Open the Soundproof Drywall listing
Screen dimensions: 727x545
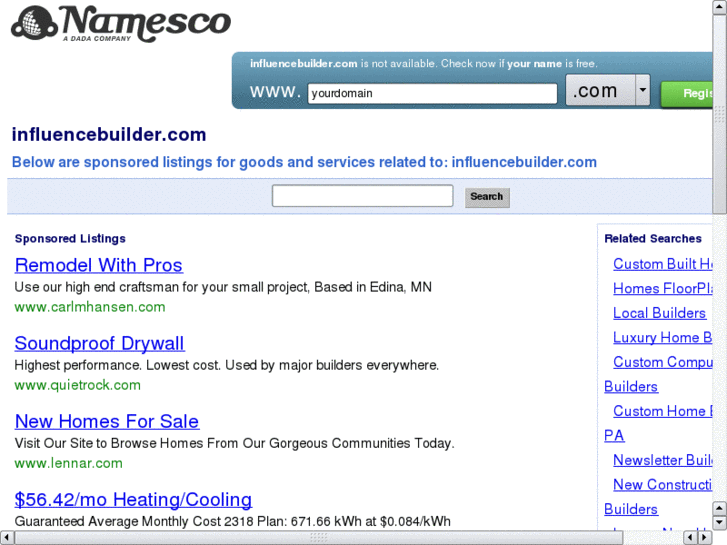[99, 344]
